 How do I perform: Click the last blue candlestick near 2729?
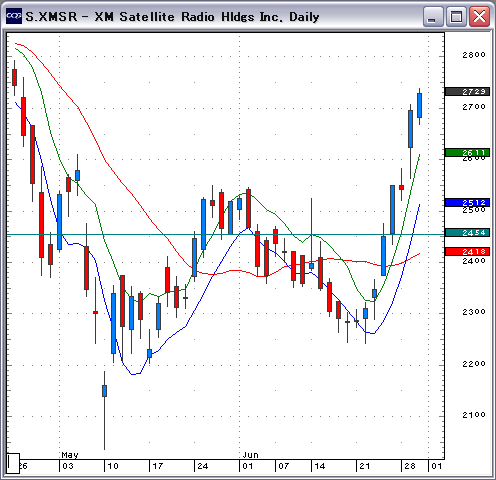[x=419, y=105]
